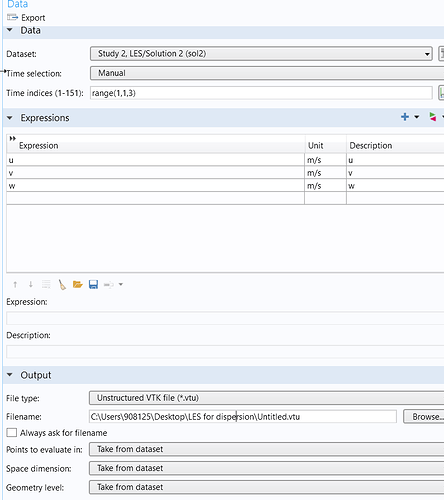
Task: Click the Delete row icon below table
Action: 46,284
